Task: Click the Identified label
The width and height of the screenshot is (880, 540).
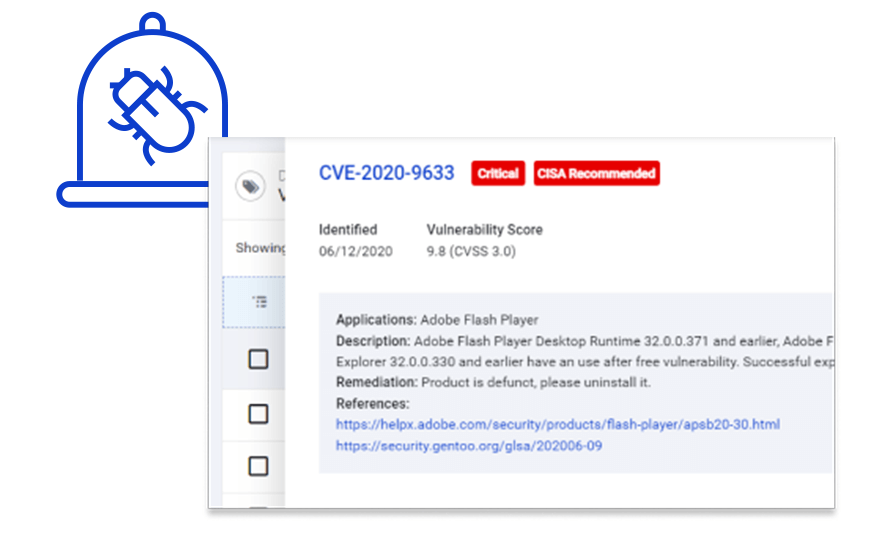Action: pyautogui.click(x=347, y=230)
